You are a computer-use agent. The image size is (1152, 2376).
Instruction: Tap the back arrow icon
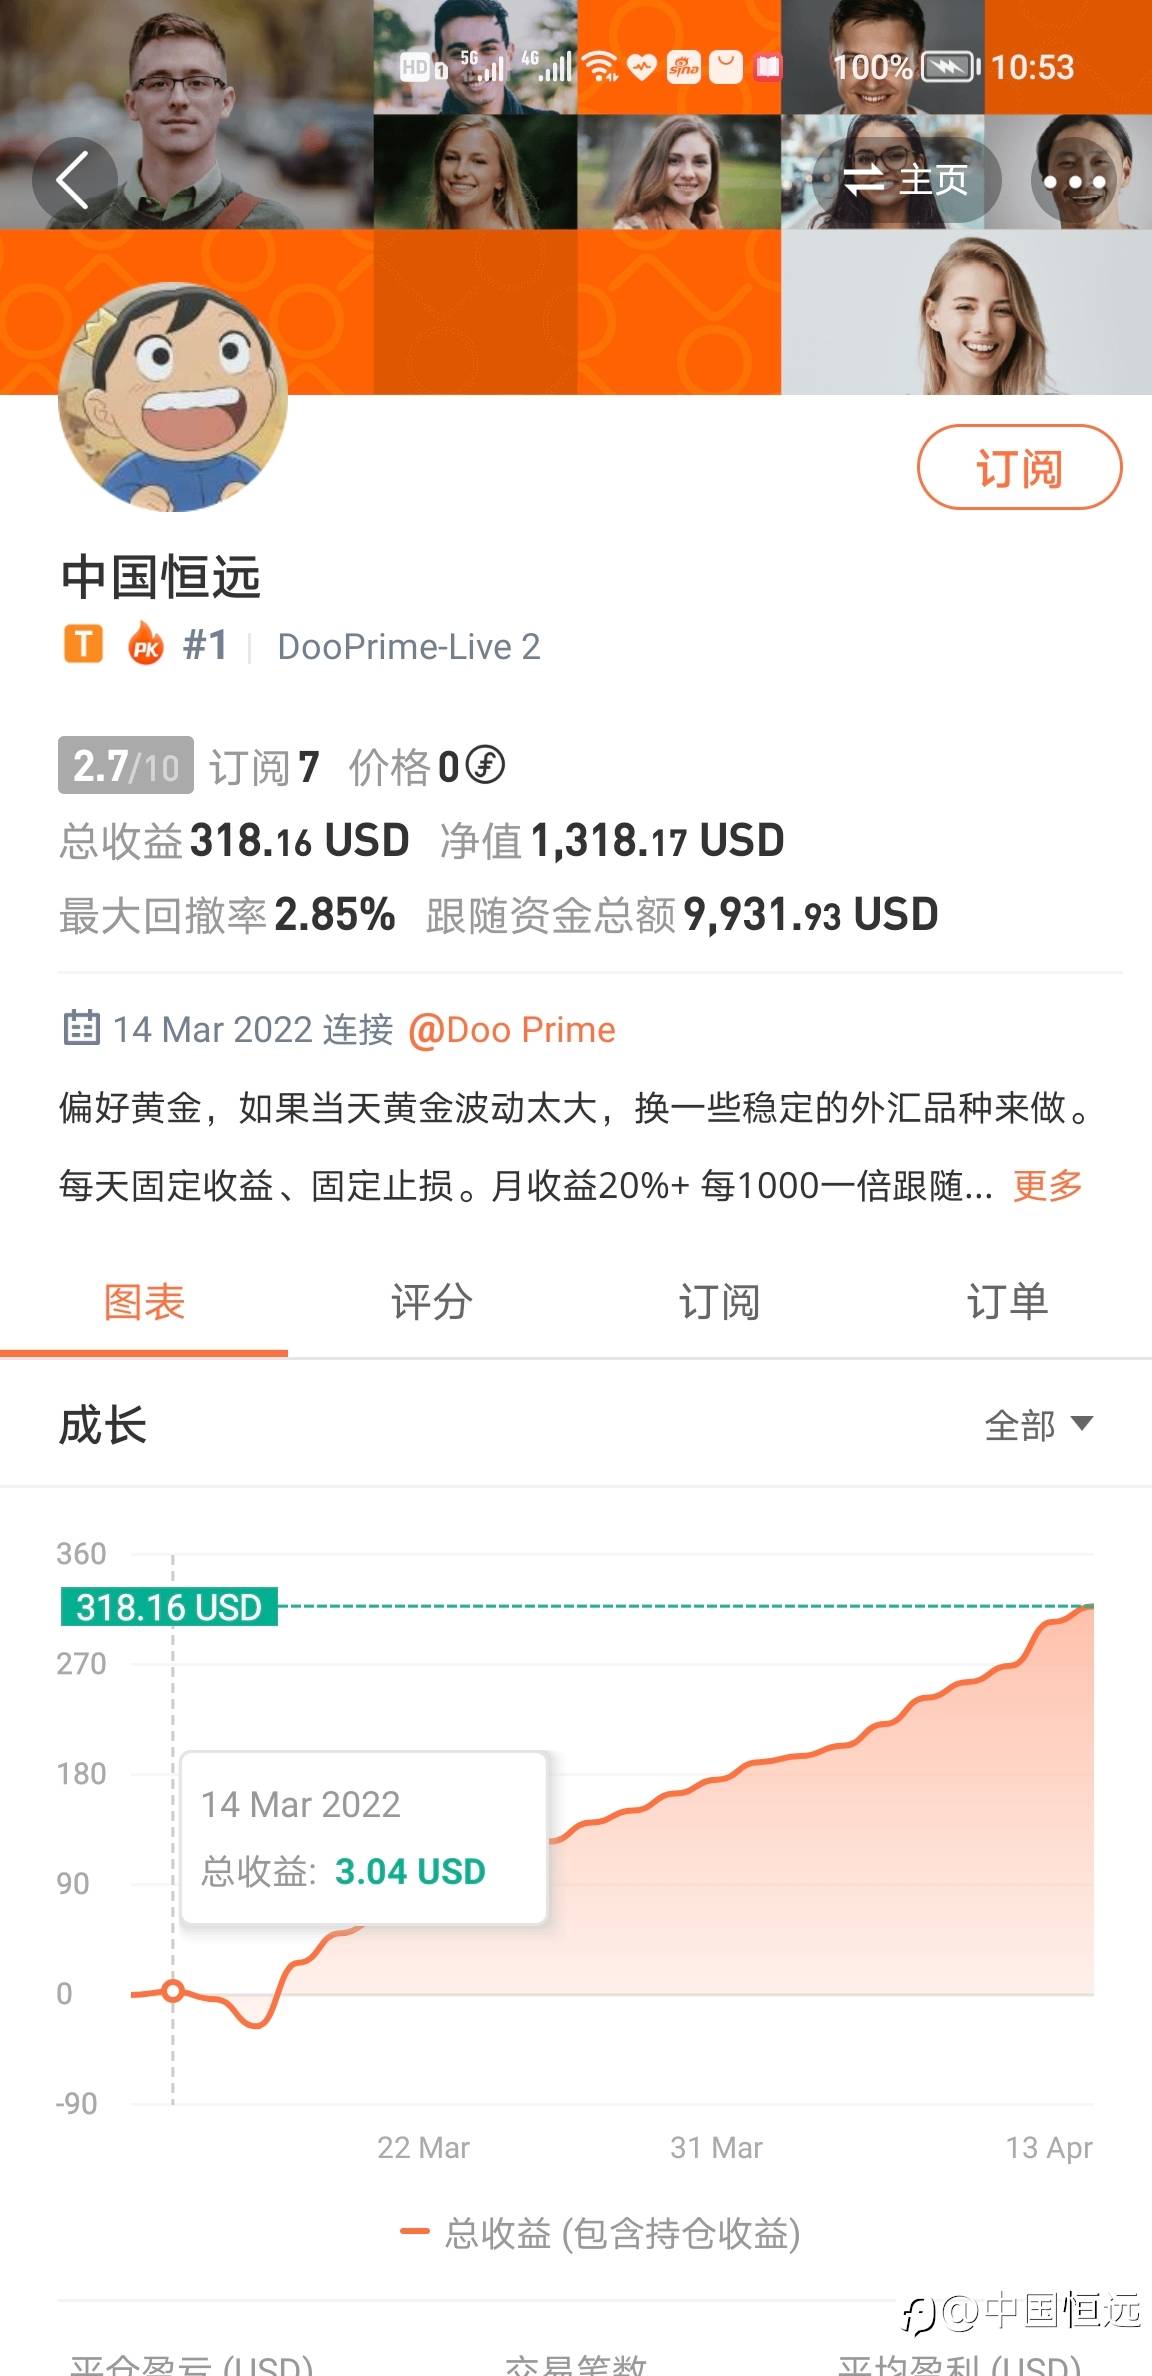(73, 180)
